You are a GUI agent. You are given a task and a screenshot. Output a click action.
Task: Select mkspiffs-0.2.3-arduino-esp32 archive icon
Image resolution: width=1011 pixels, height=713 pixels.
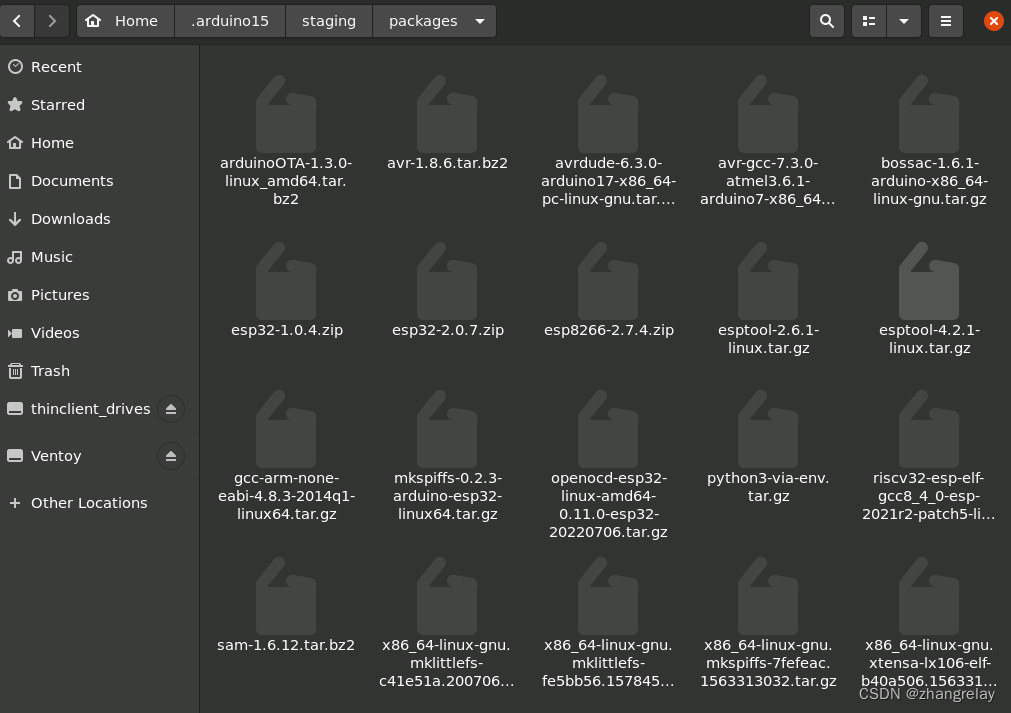[x=447, y=429]
